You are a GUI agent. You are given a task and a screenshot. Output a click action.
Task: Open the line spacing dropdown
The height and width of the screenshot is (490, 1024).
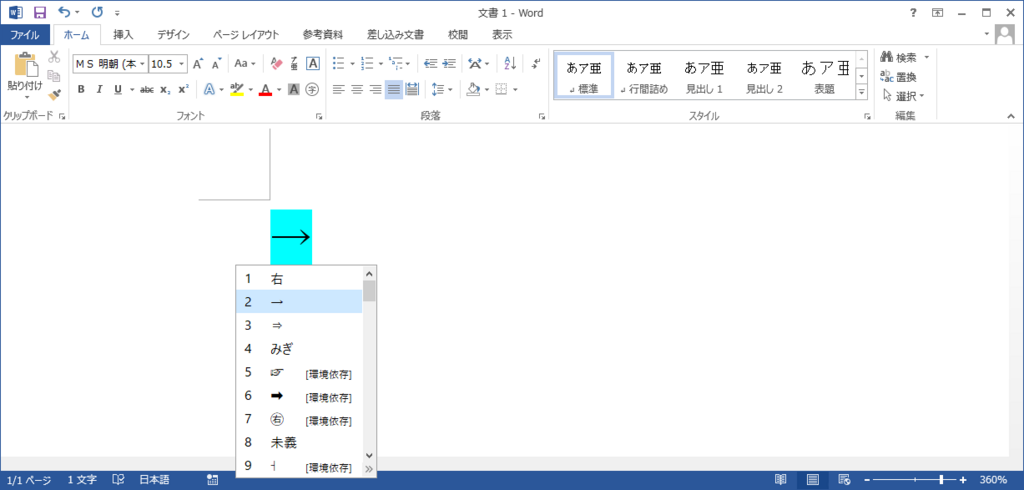pos(443,90)
